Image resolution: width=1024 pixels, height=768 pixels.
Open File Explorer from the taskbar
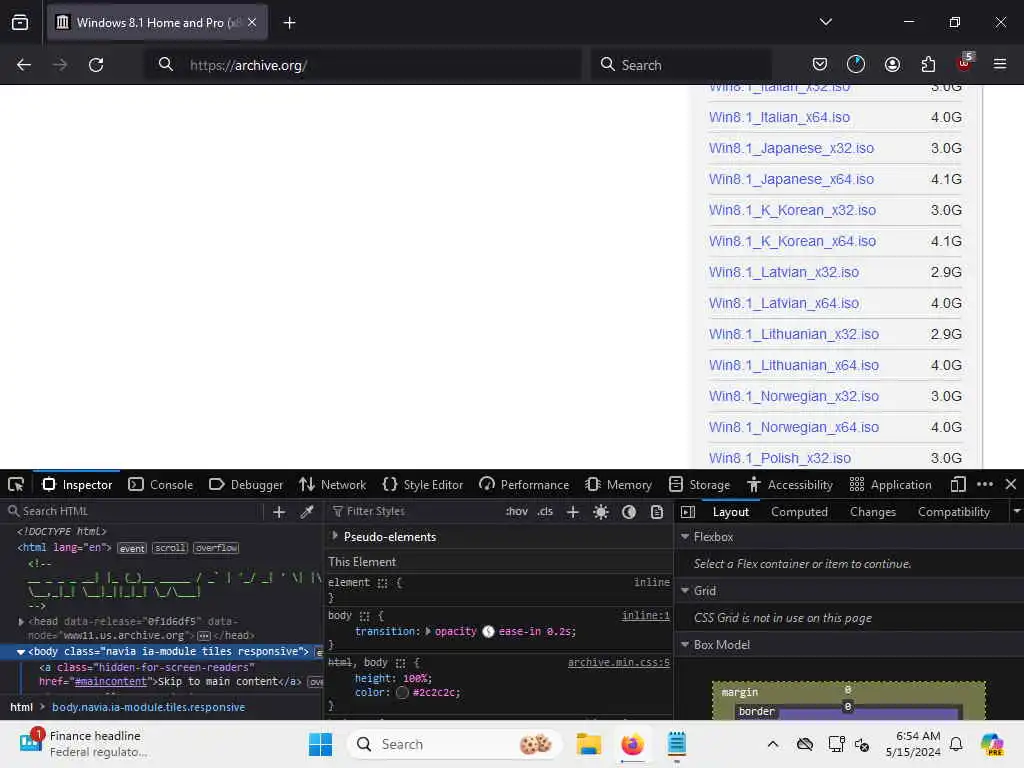pyautogui.click(x=588, y=744)
